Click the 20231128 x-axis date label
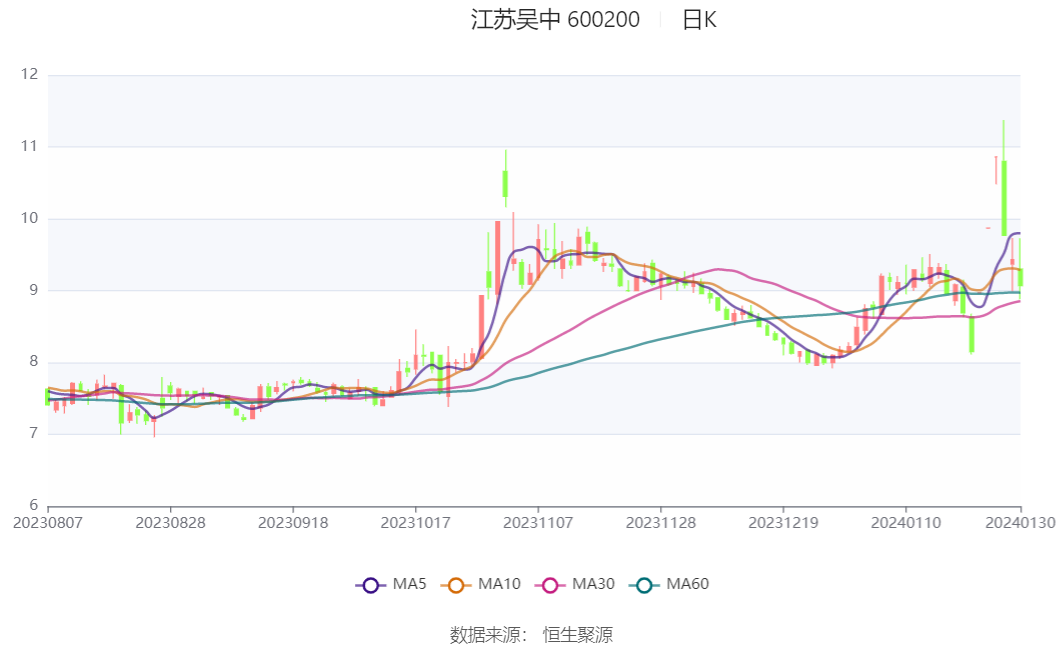1062x646 pixels. [x=660, y=523]
